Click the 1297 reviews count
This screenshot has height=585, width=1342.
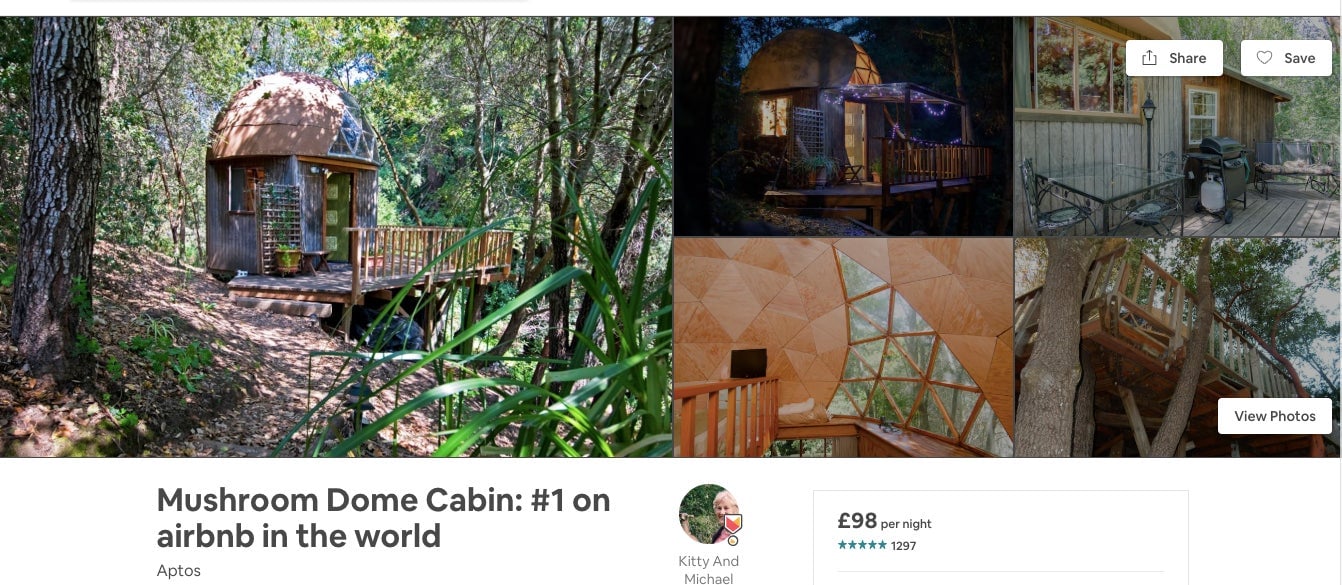904,546
